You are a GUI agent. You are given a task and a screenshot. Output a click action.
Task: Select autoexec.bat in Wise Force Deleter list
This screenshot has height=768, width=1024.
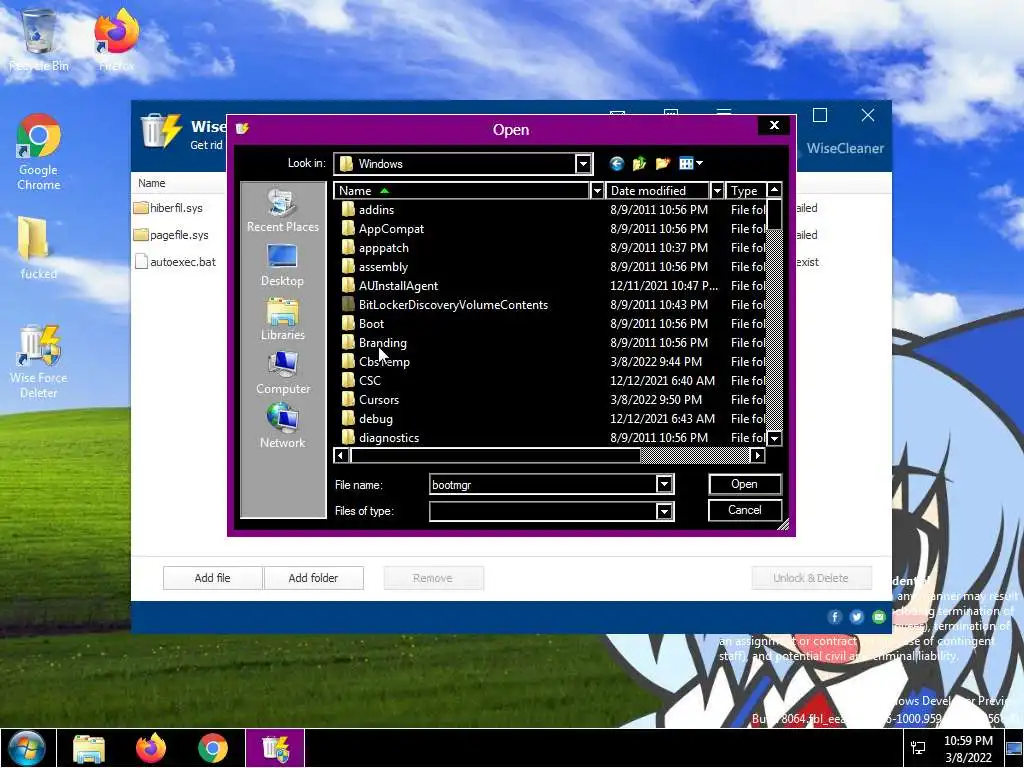point(183,262)
